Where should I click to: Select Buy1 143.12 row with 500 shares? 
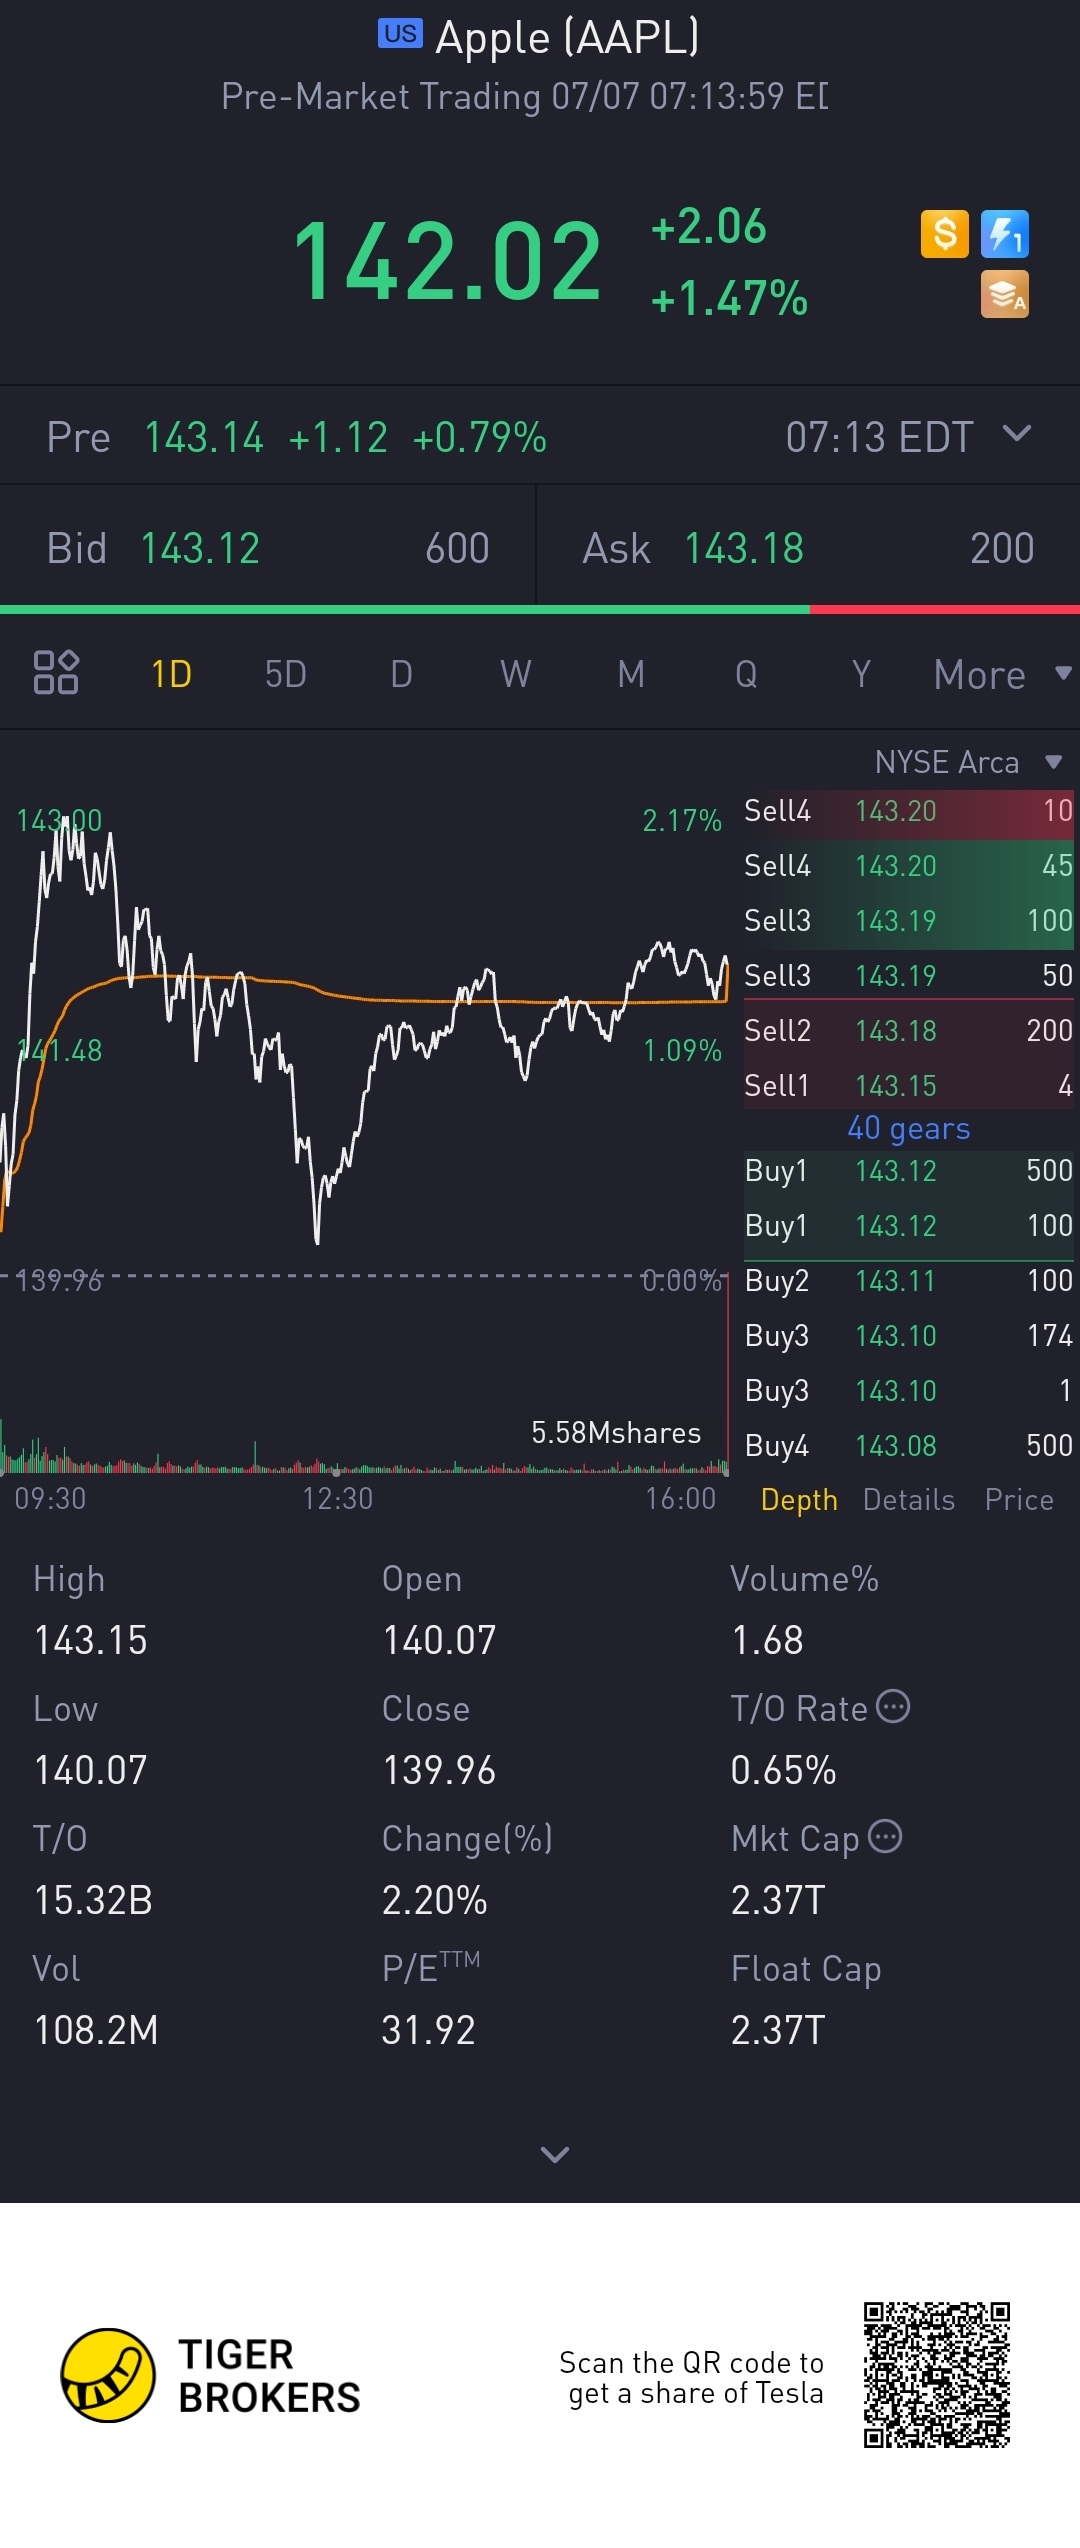coord(909,1170)
